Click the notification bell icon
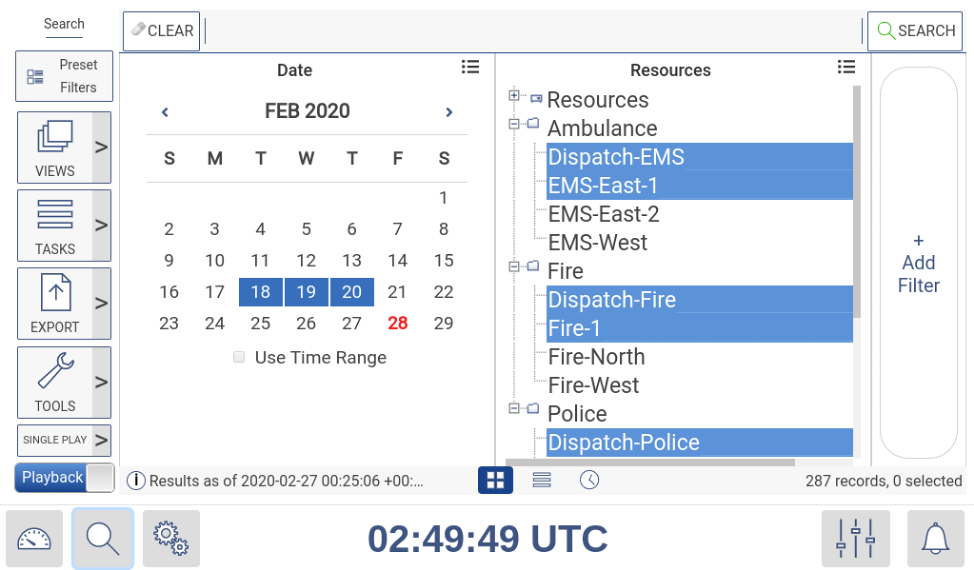 [x=935, y=539]
